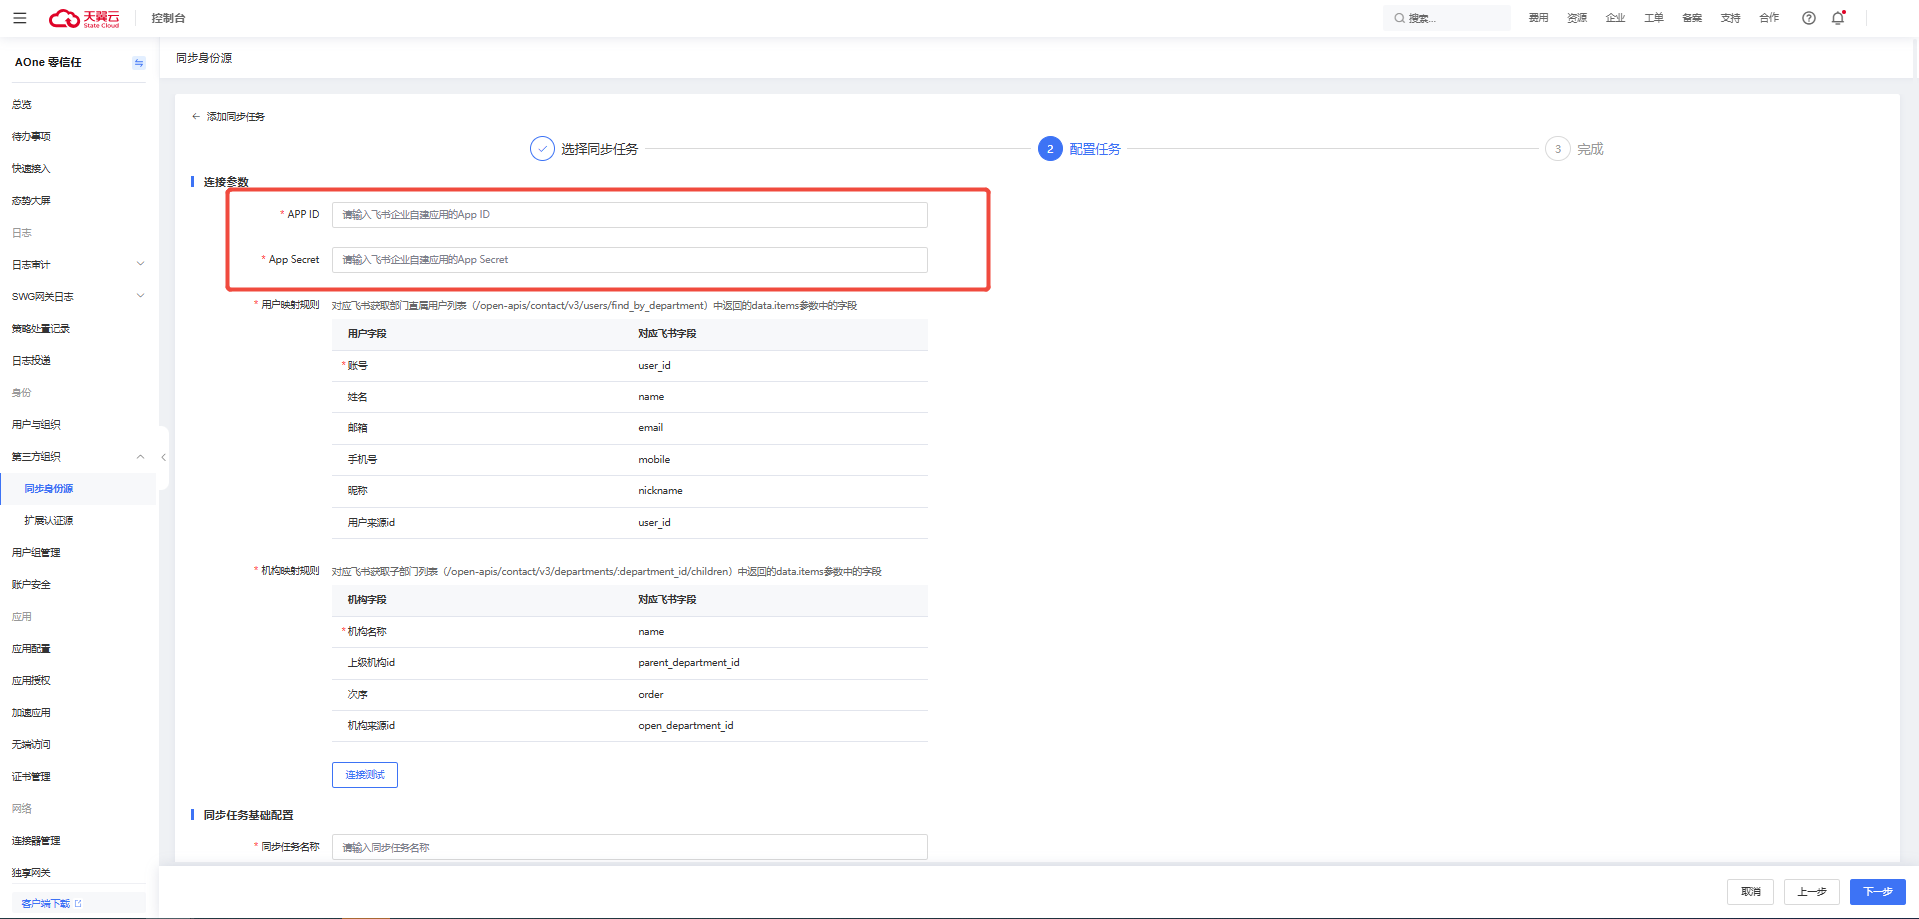The image size is (1919, 919).
Task: Collapse the sidebar using the edge arrow handle
Action: coord(163,457)
